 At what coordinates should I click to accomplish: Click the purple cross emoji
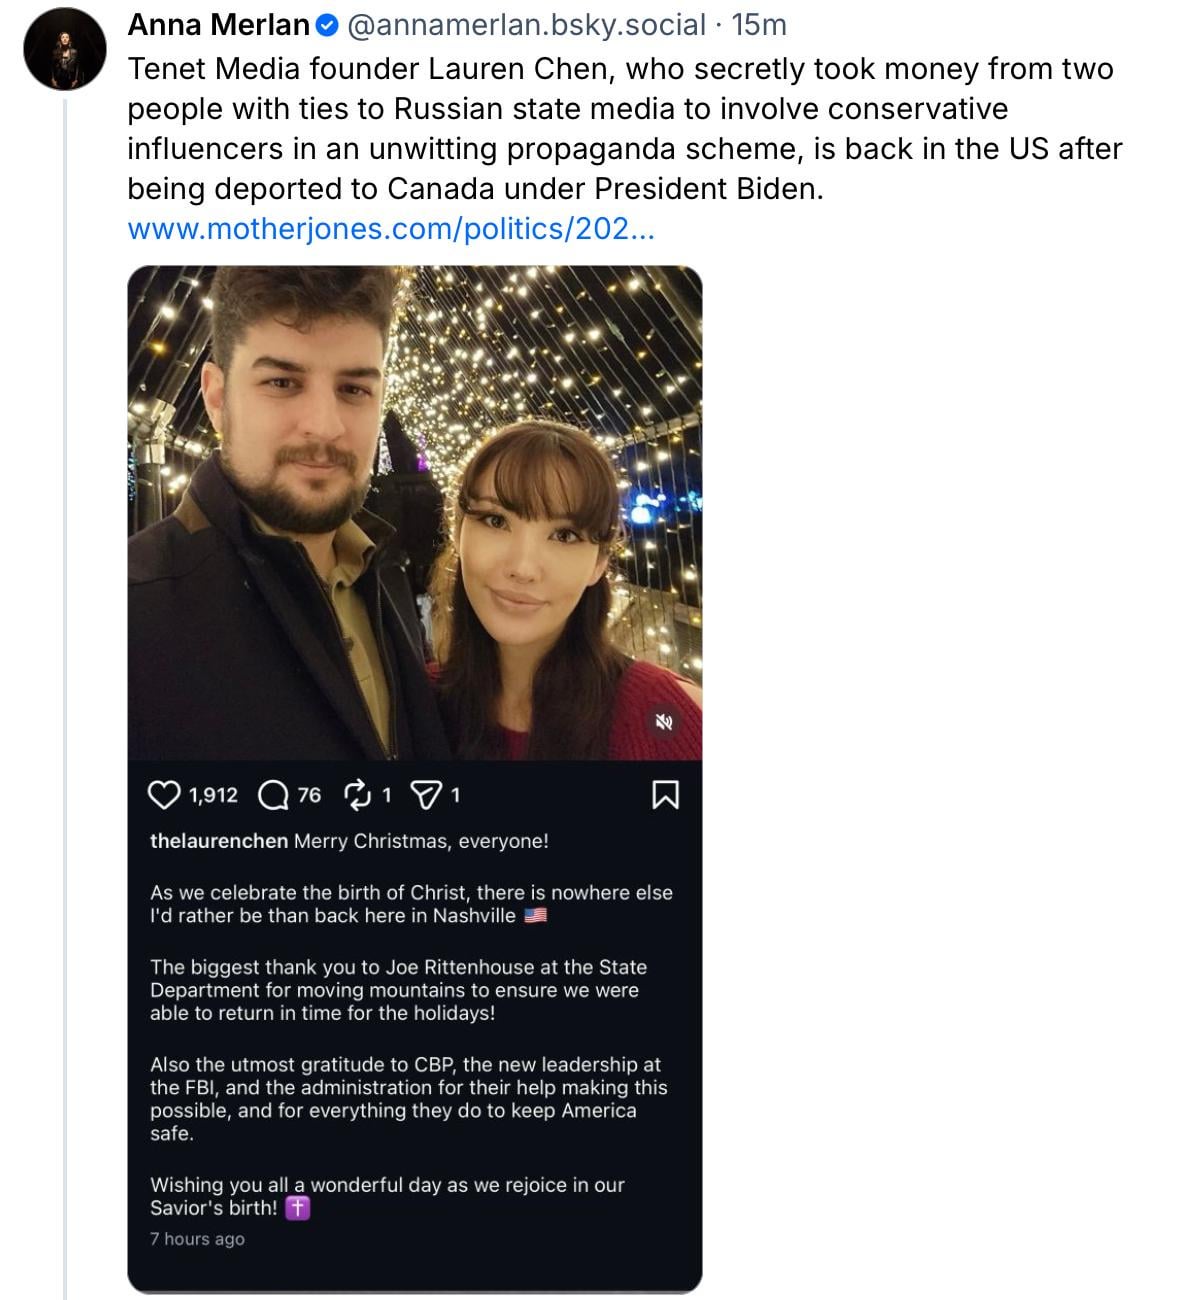[298, 1208]
